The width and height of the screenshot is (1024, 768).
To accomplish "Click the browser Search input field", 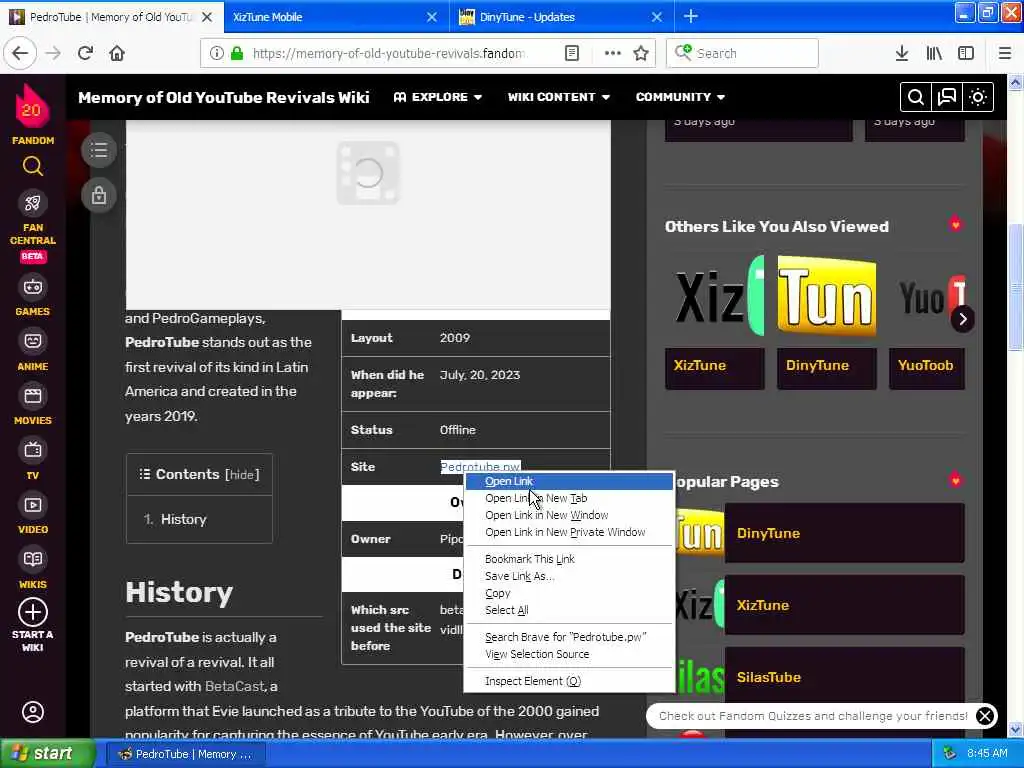I will [x=743, y=53].
